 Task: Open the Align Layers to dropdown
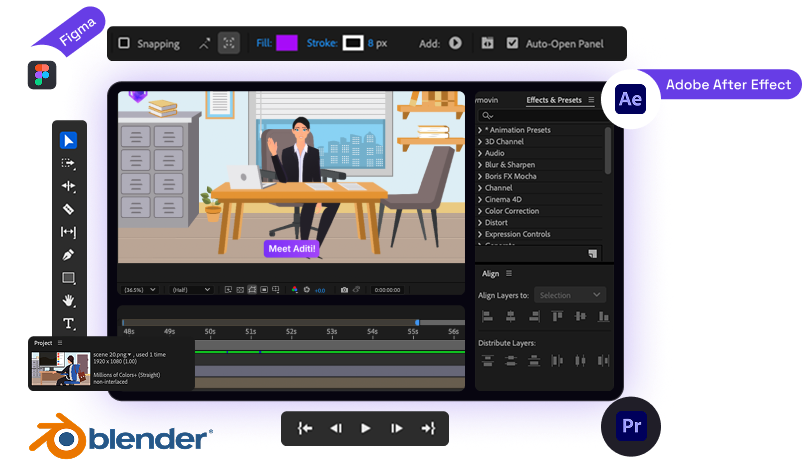[569, 295]
